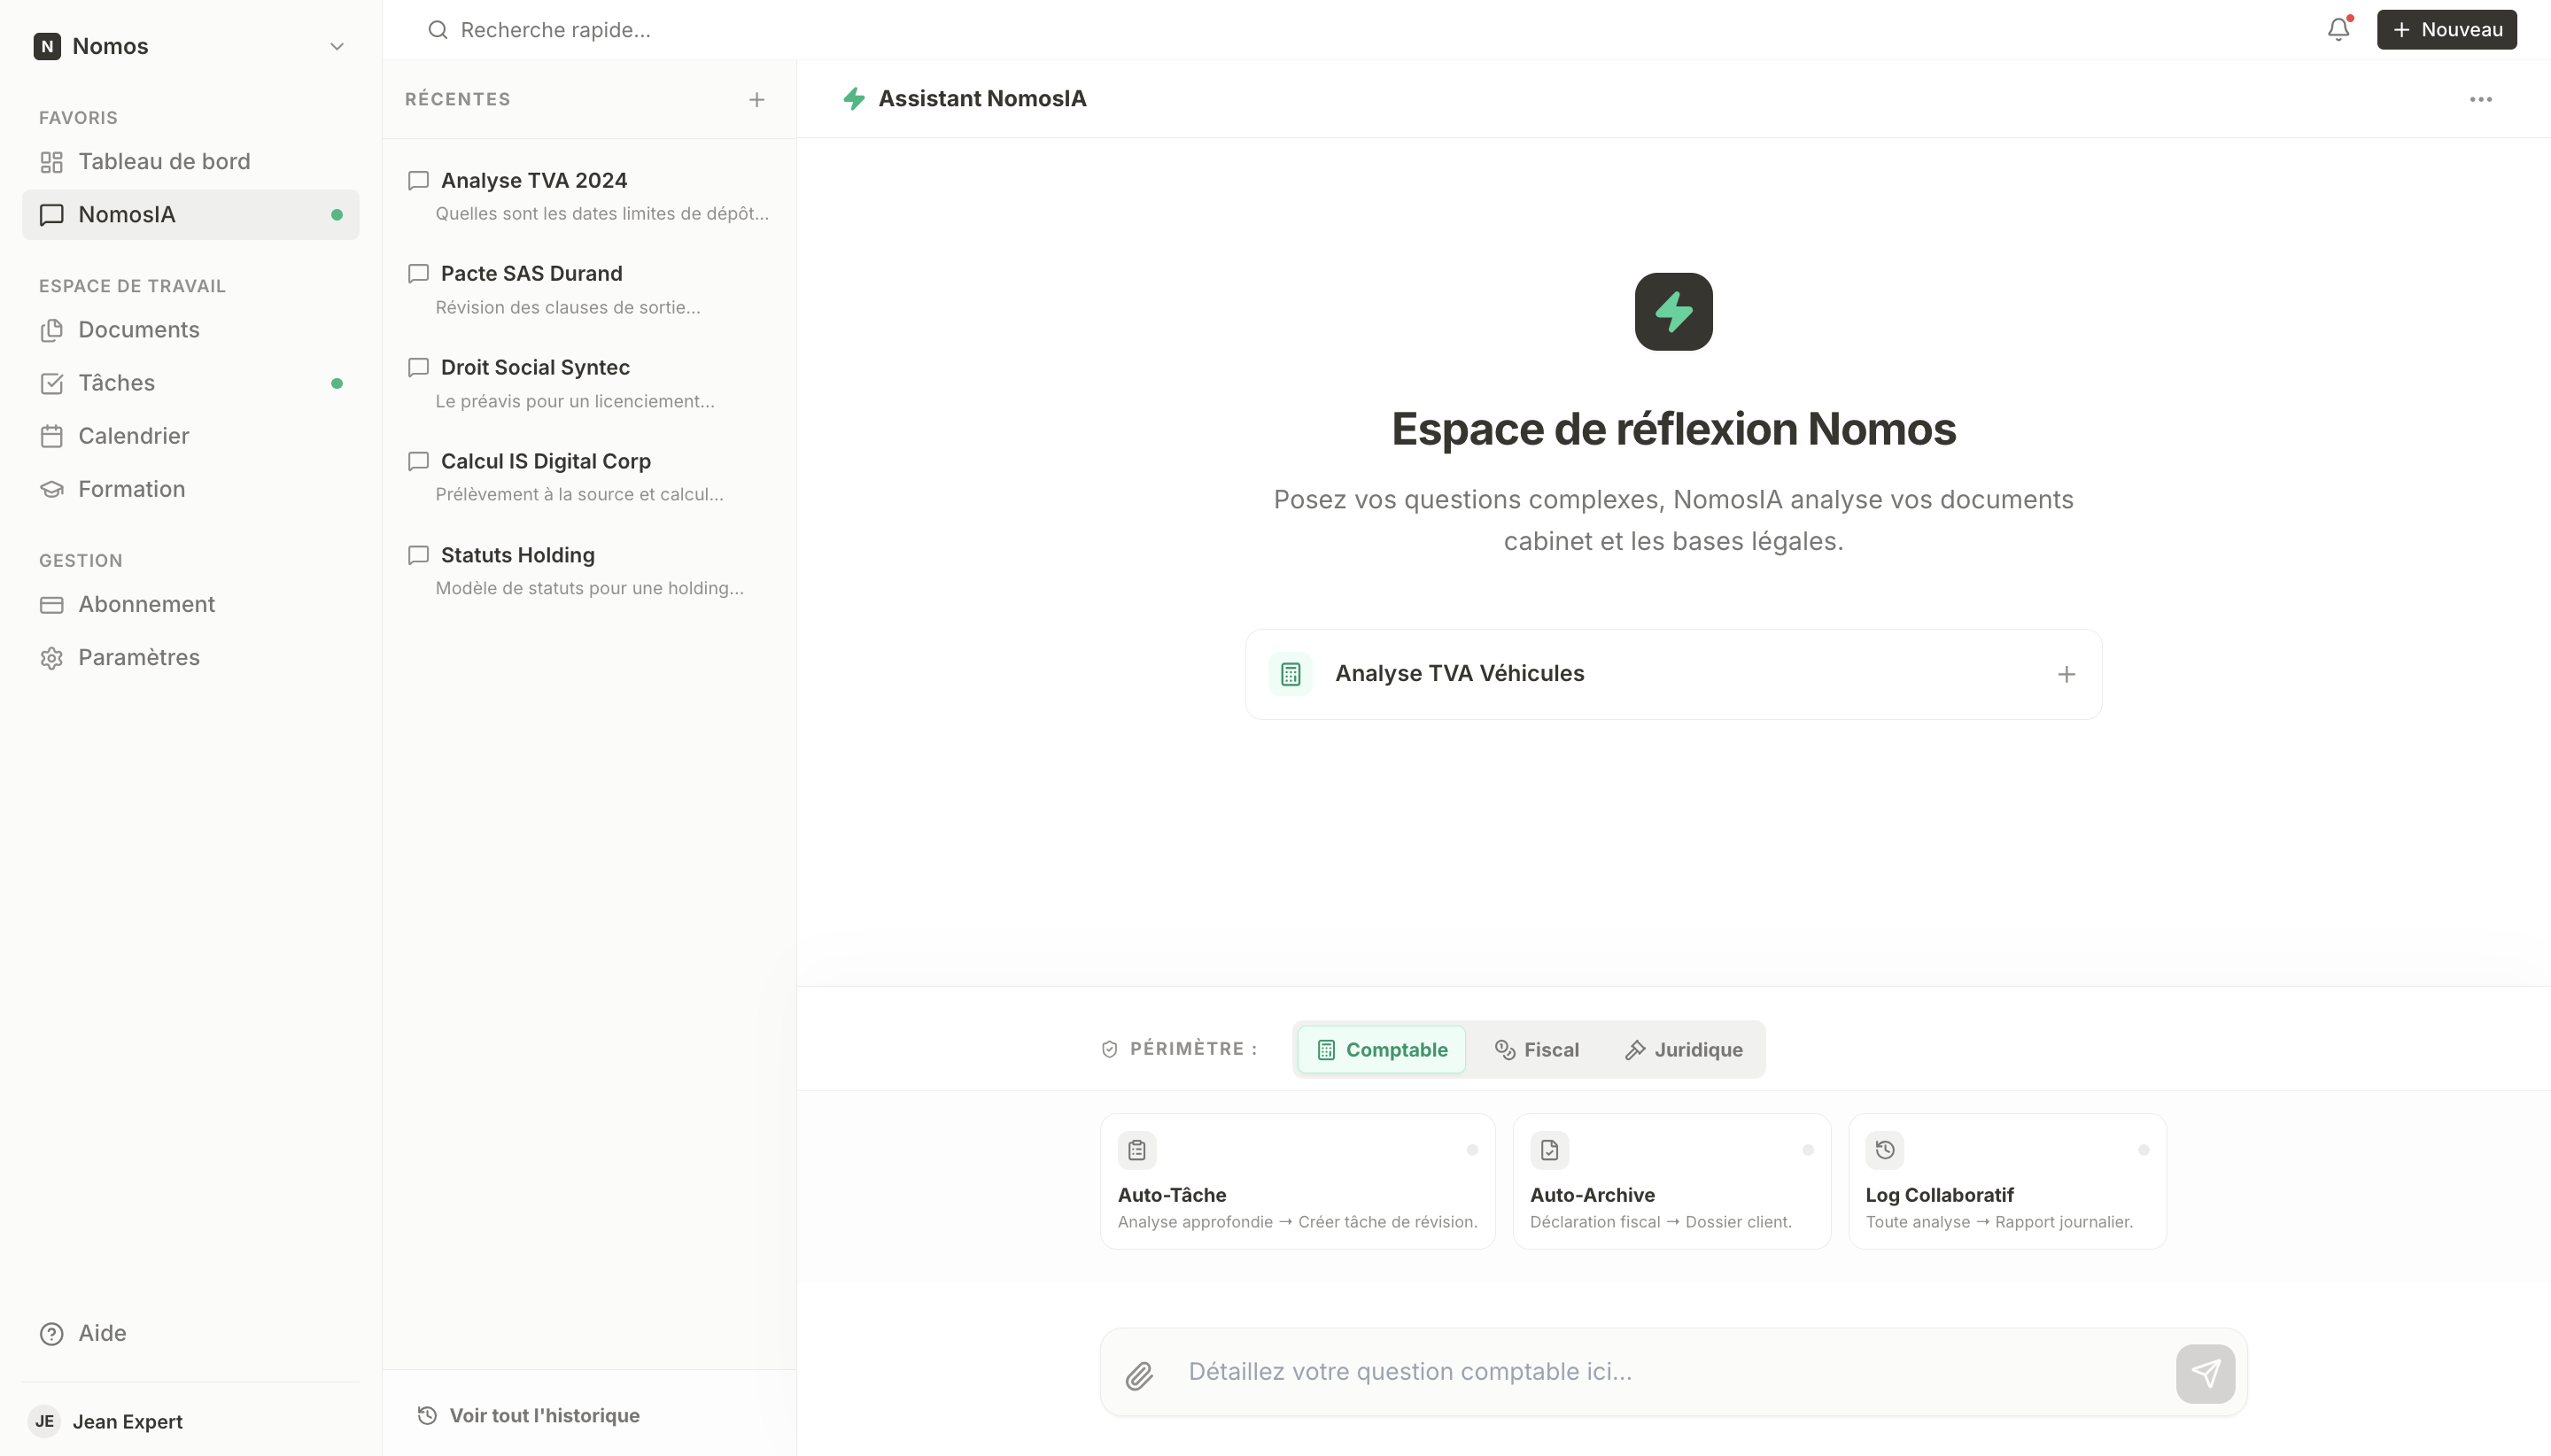The width and height of the screenshot is (2551, 1456).
Task: Open Calendrier from the sidebar
Action: (x=133, y=436)
